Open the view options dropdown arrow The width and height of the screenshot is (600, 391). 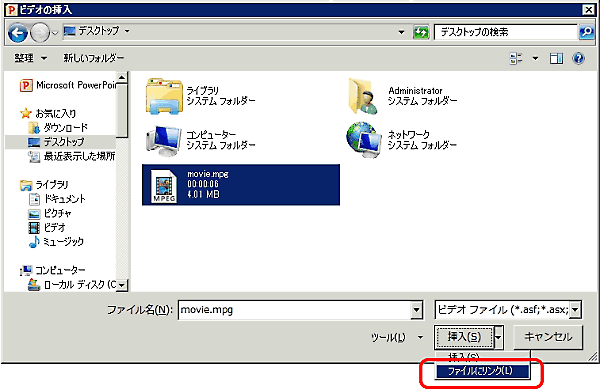(535, 59)
